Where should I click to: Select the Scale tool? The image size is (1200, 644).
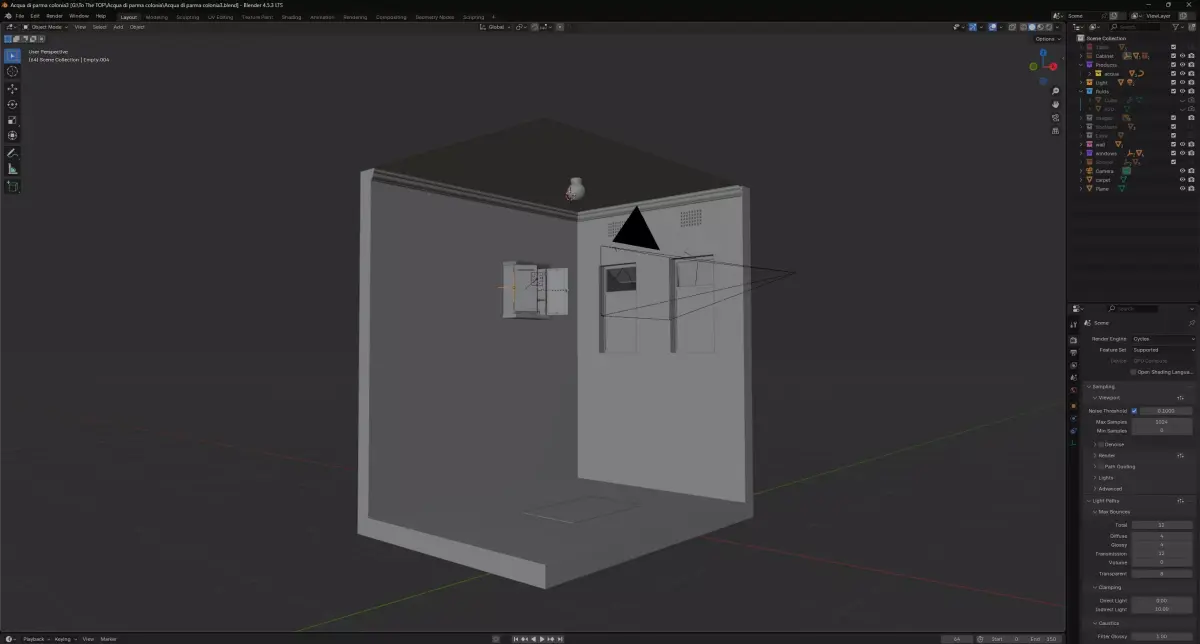13,120
